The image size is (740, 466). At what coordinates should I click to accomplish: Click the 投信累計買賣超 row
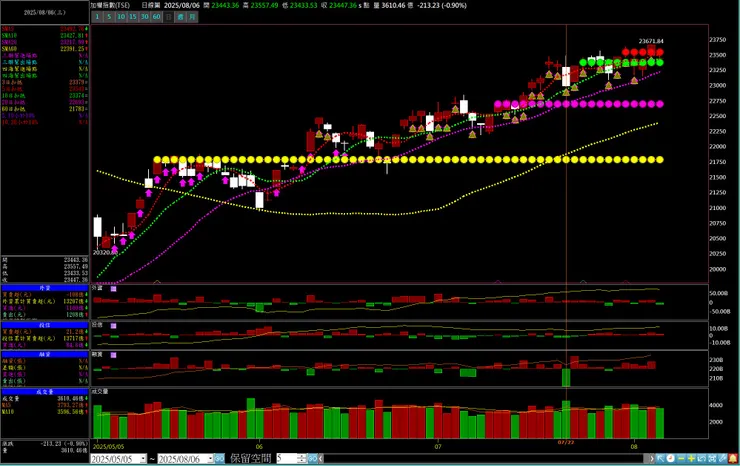[x=44, y=339]
